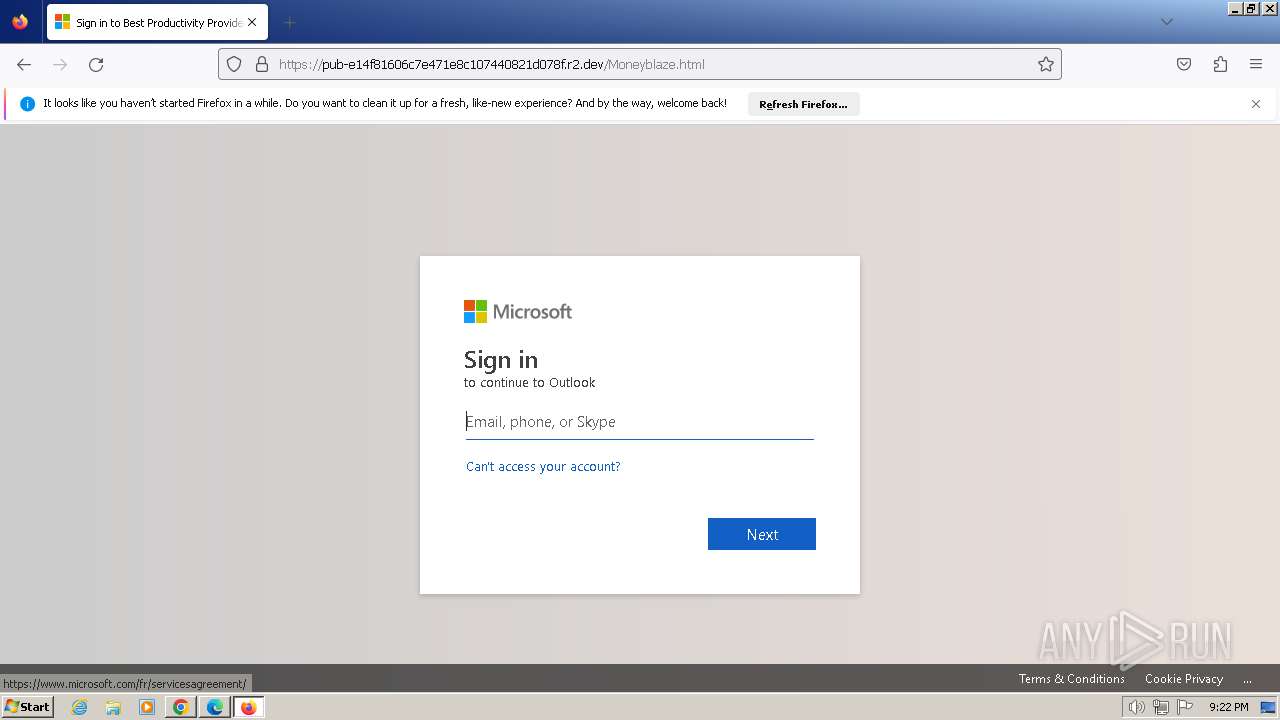Open the Cookie Privacy link
The height and width of the screenshot is (720, 1280).
pos(1184,679)
